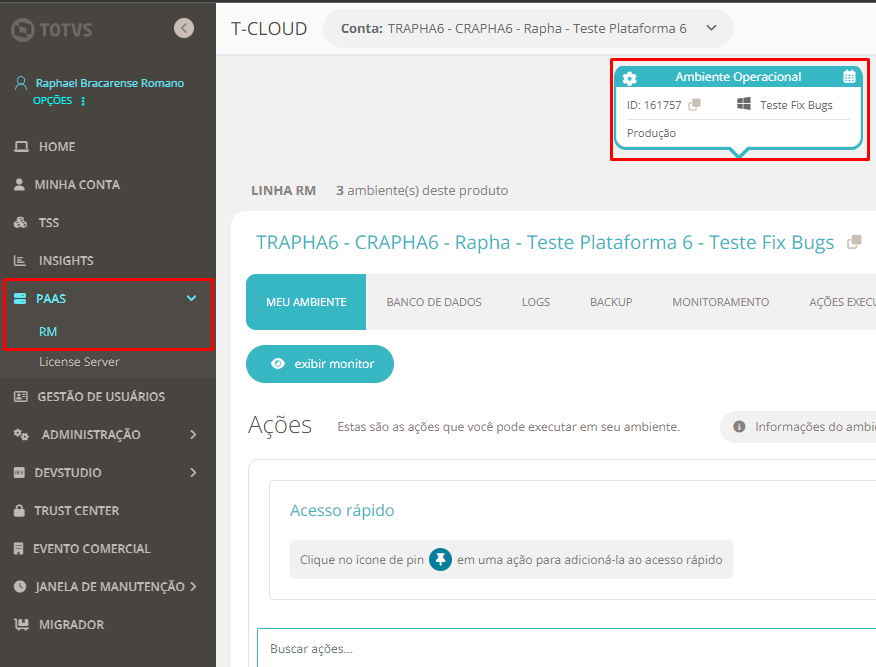876x667 pixels.
Task: Switch to the MONITORAMENTO tab
Action: tap(721, 302)
